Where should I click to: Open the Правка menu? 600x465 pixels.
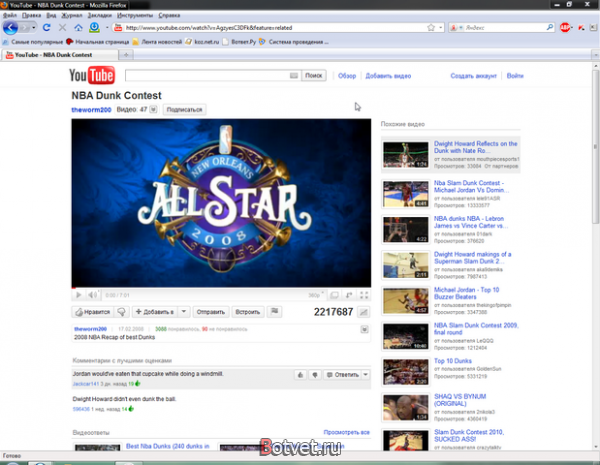pos(31,15)
